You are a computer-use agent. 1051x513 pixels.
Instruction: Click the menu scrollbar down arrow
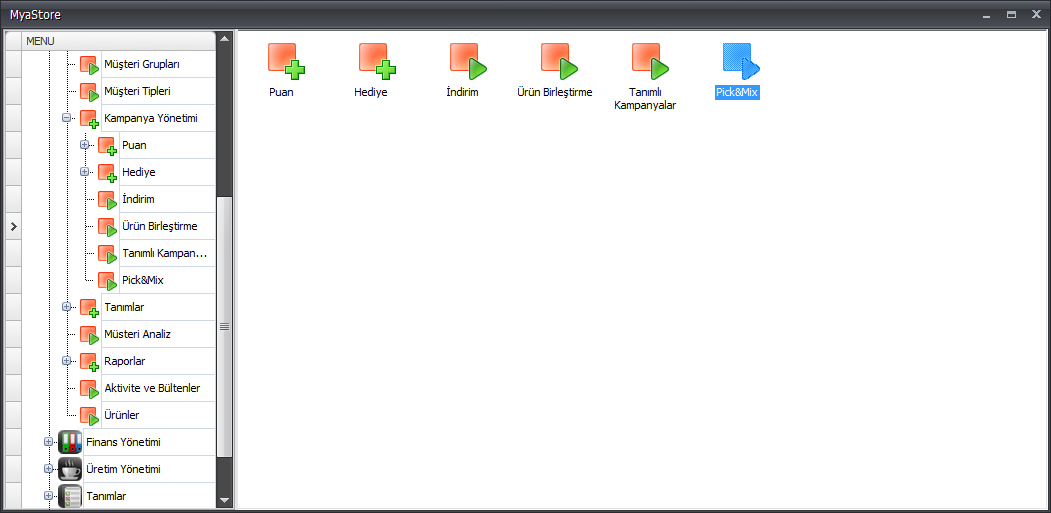[x=224, y=500]
